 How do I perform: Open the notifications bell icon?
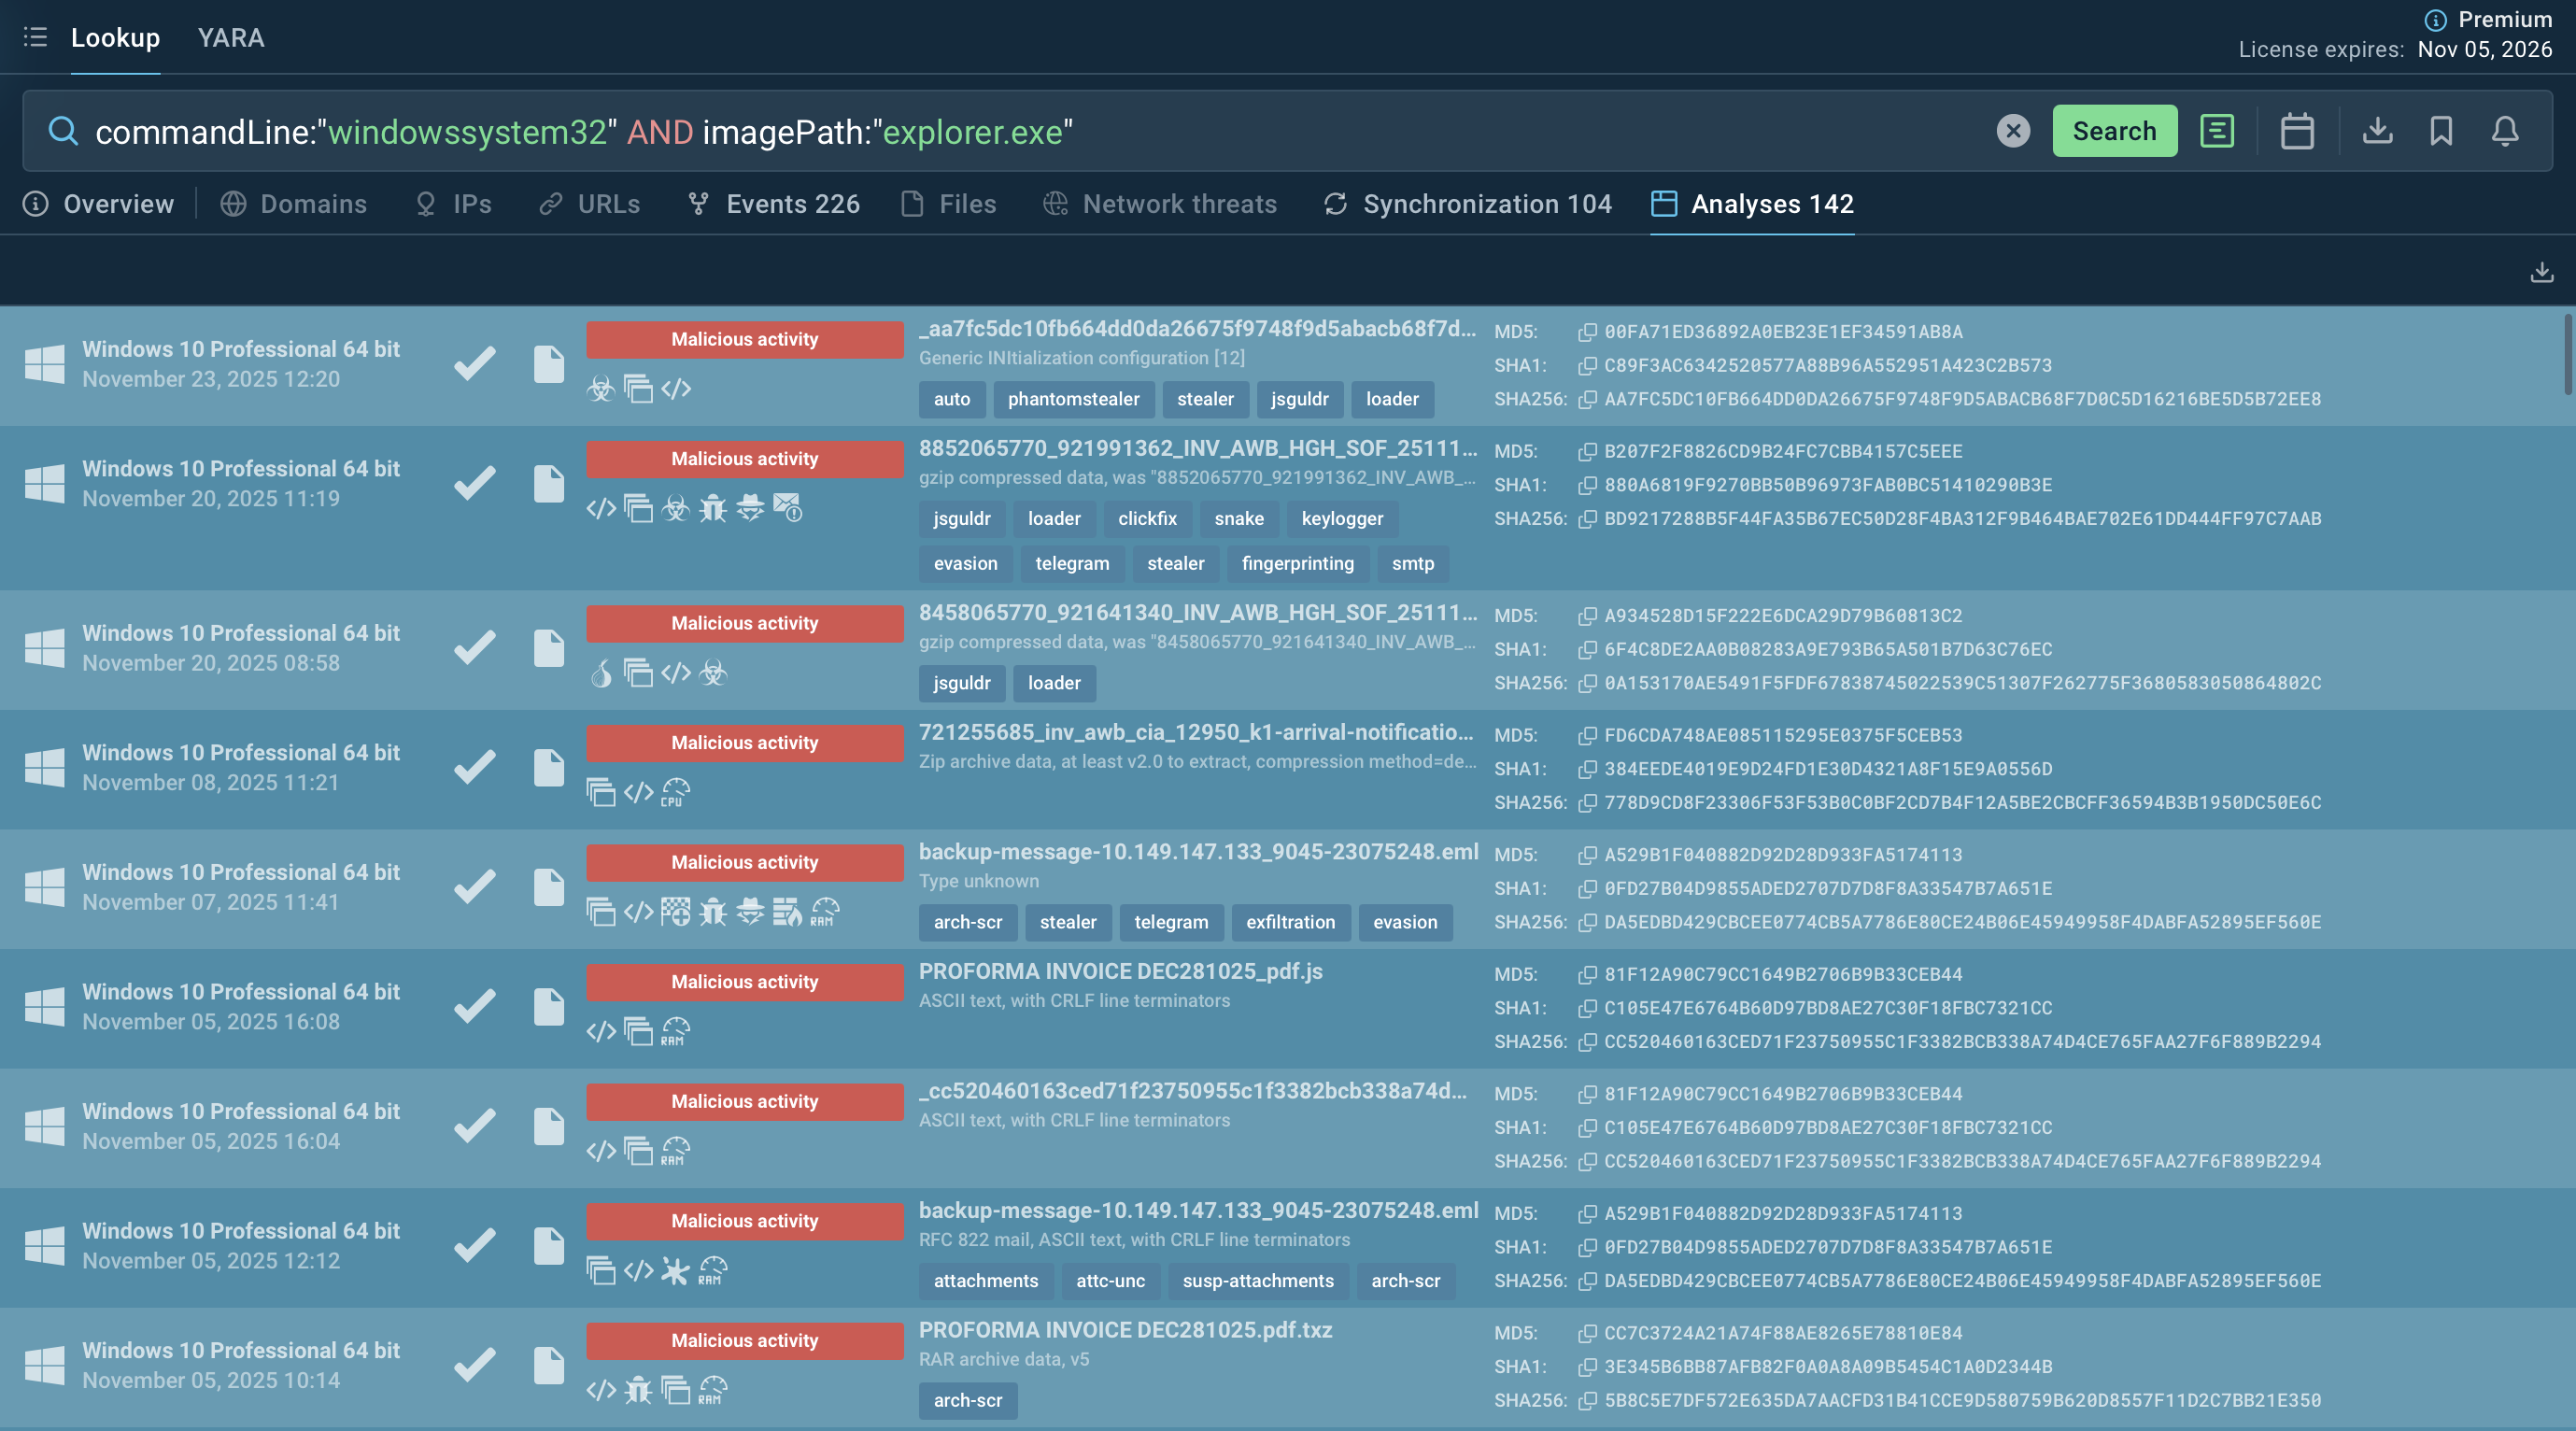coord(2505,131)
